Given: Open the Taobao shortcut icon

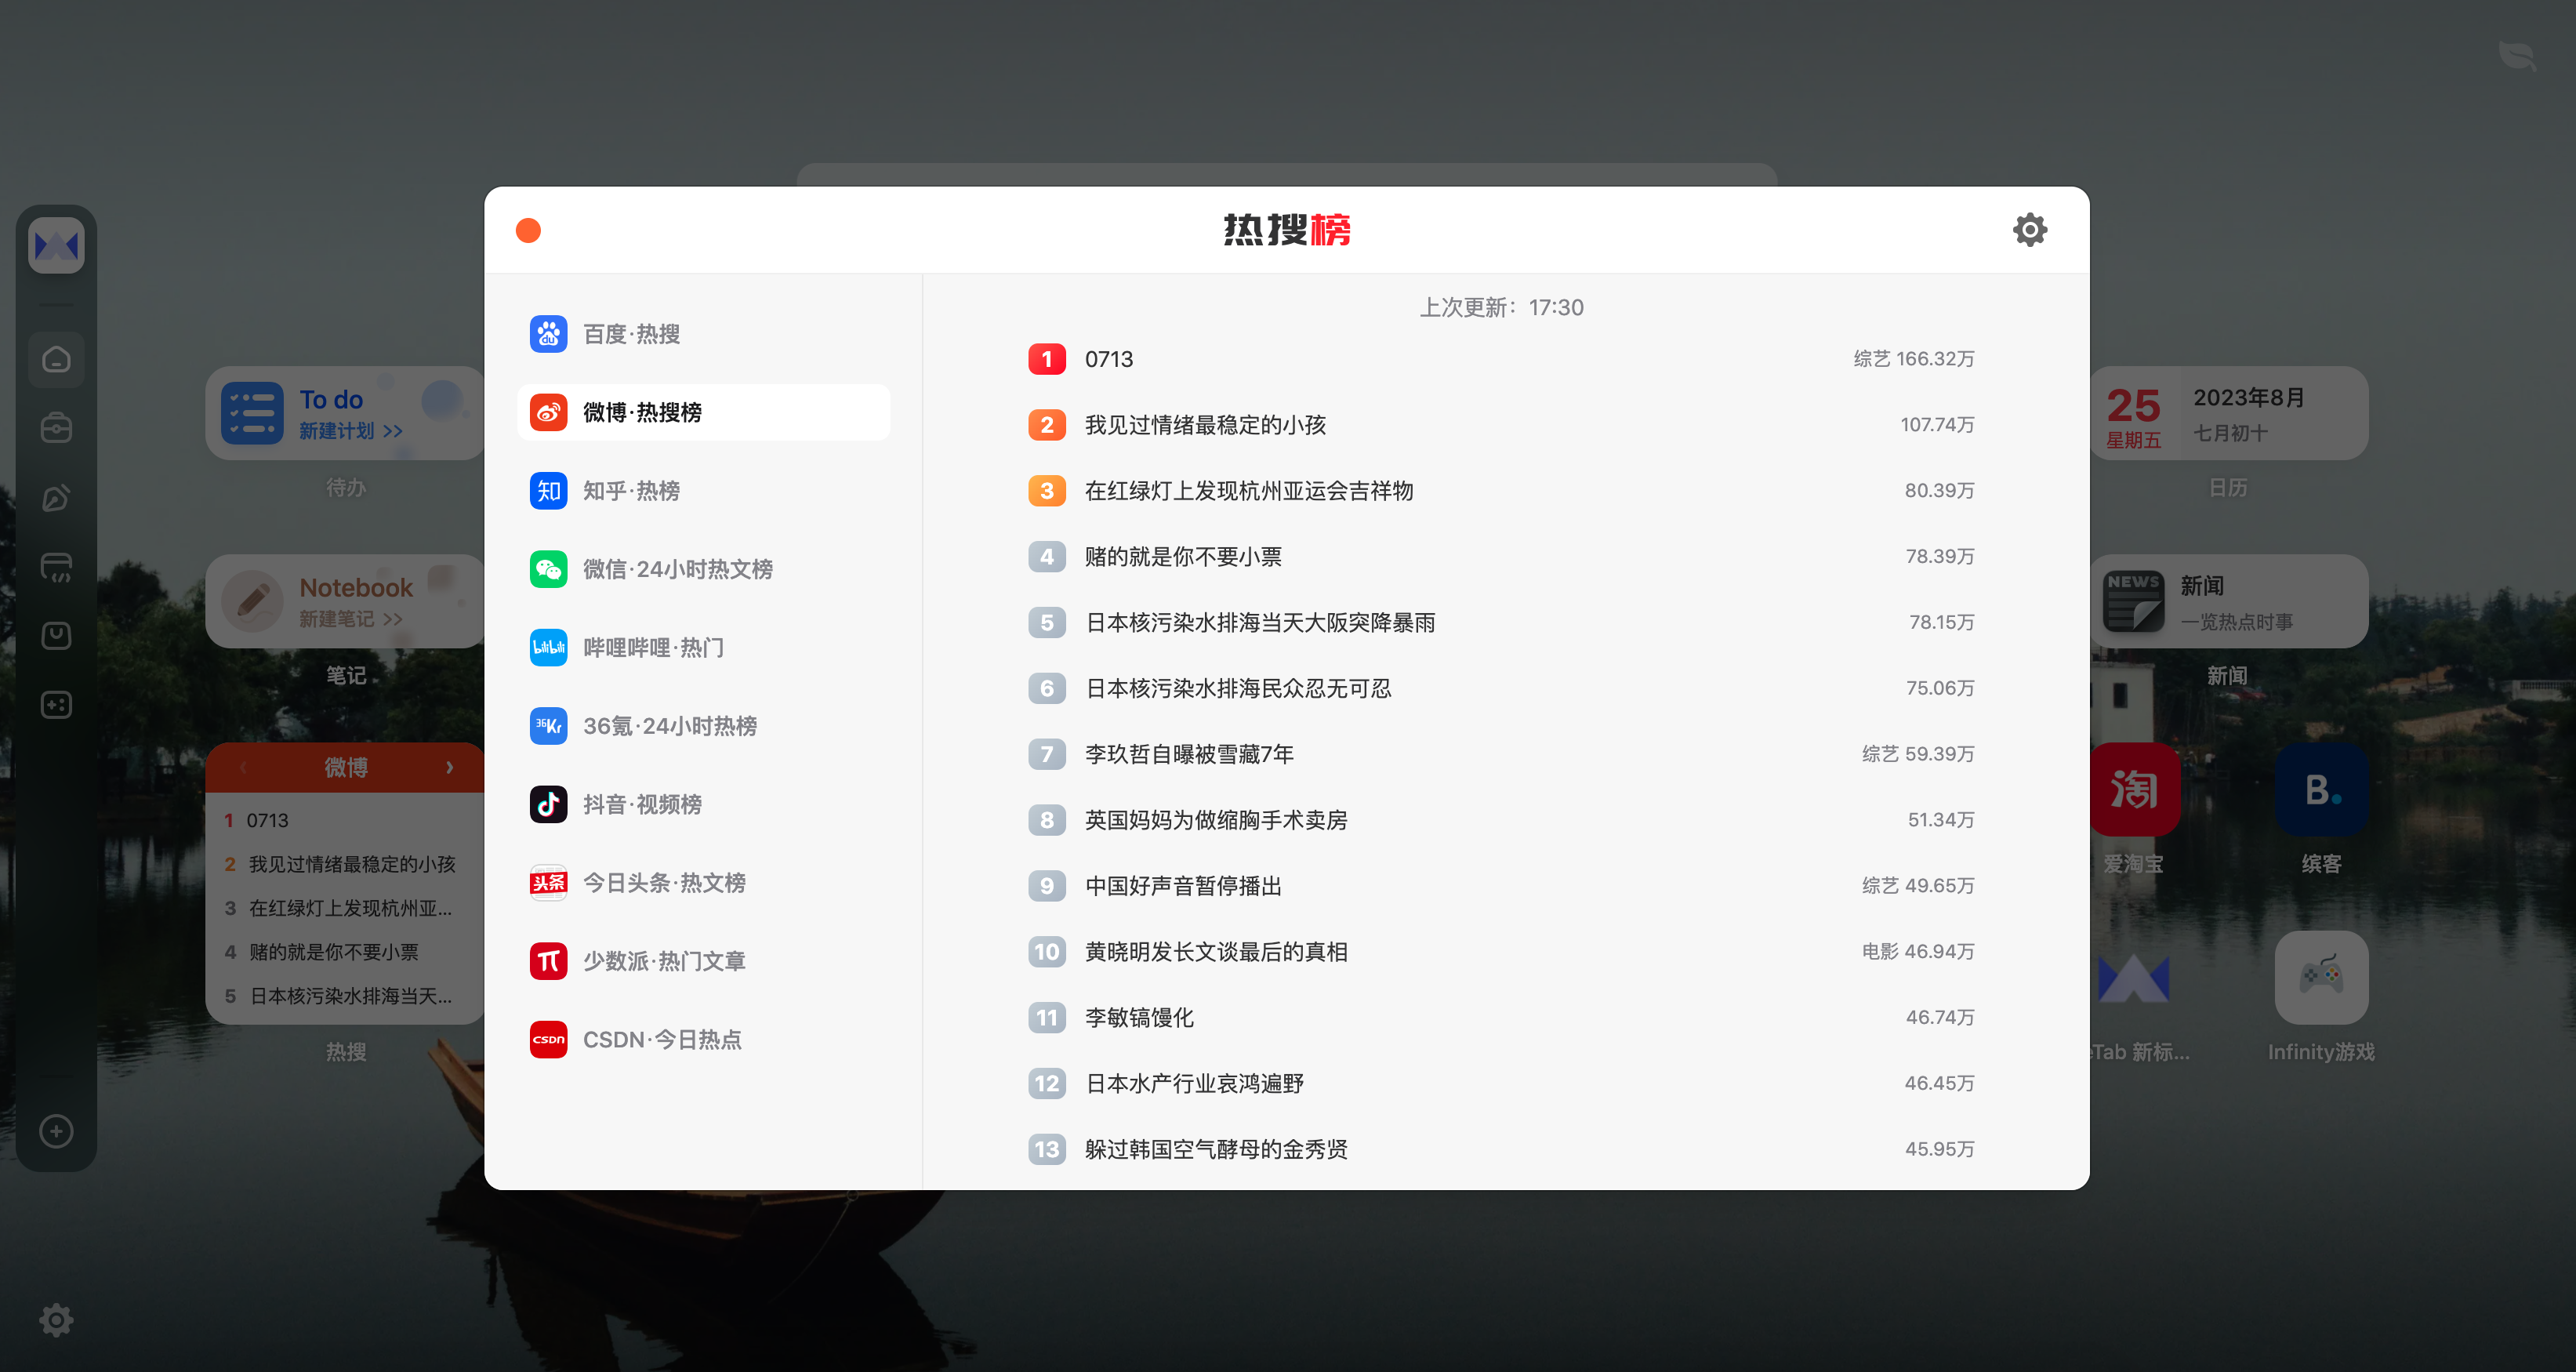Looking at the screenshot, I should pyautogui.click(x=2133, y=790).
